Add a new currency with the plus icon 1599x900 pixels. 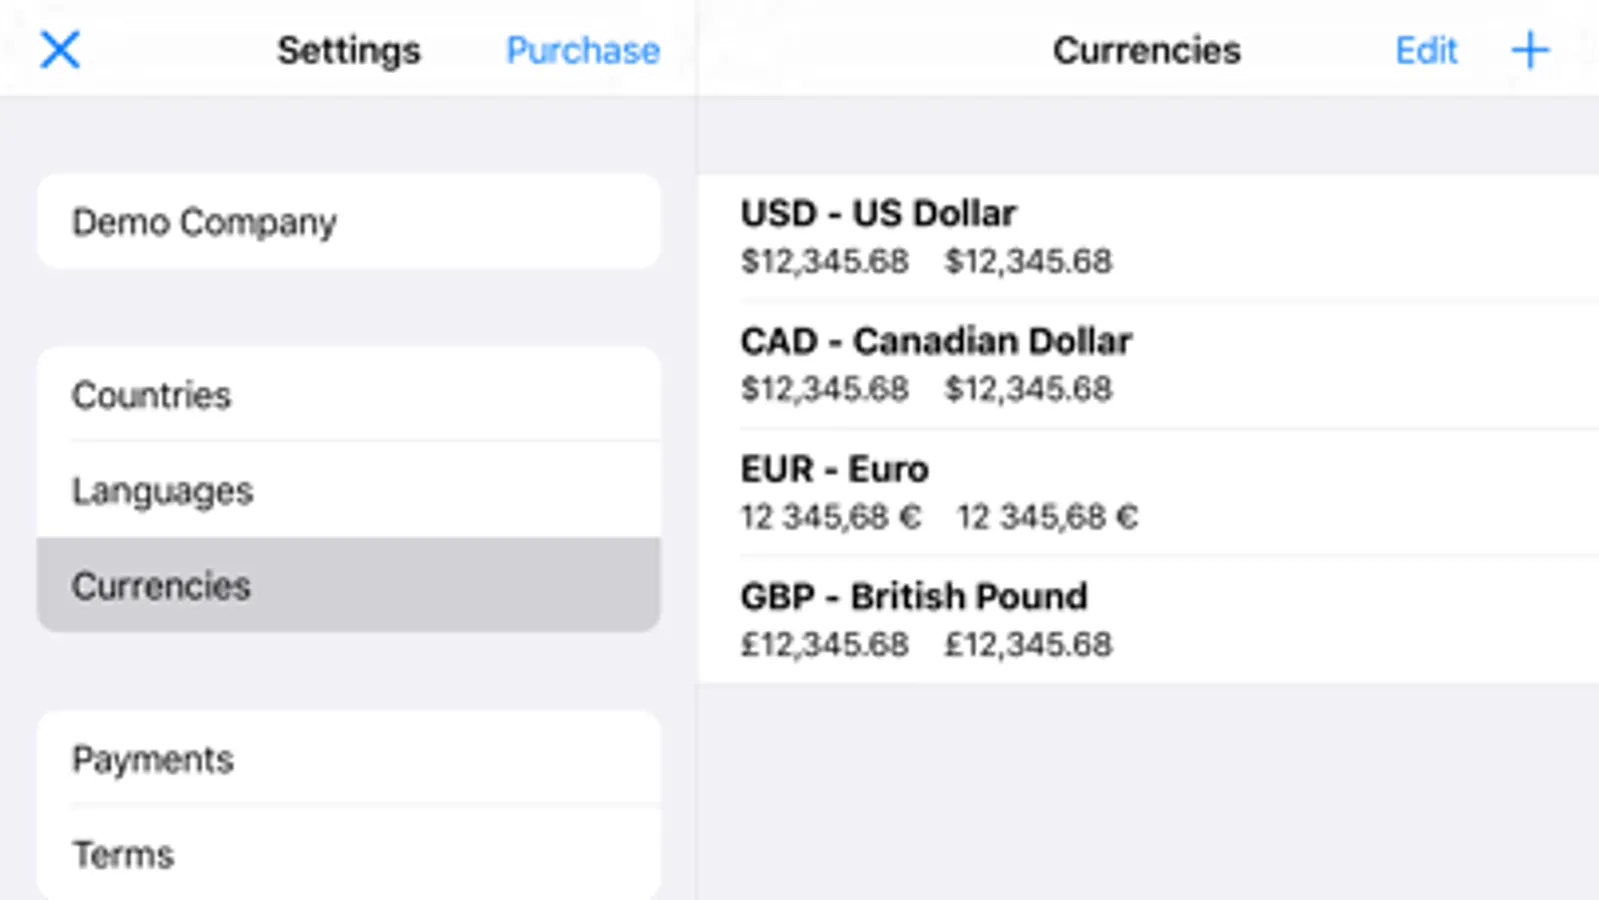point(1529,50)
